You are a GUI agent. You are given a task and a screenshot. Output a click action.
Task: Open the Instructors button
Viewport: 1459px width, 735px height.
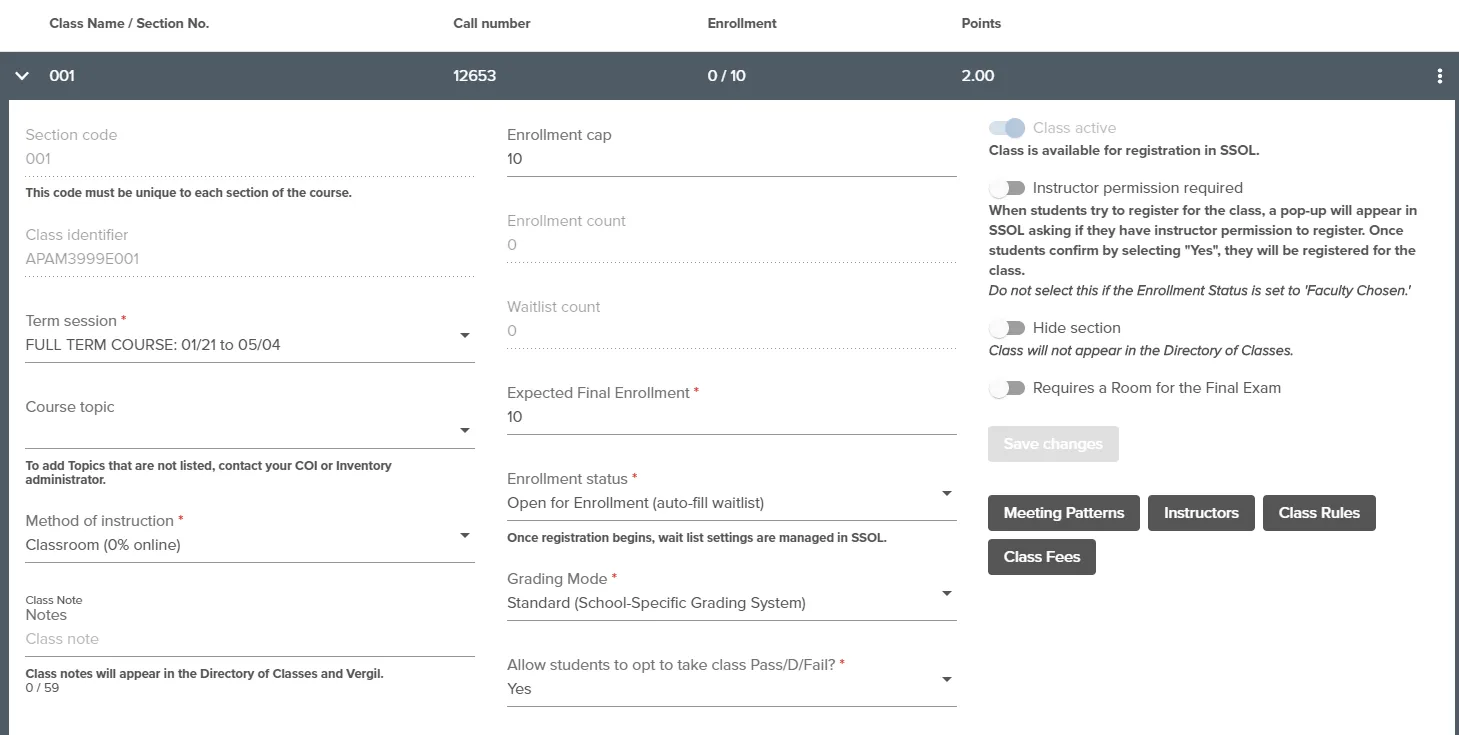click(1201, 513)
